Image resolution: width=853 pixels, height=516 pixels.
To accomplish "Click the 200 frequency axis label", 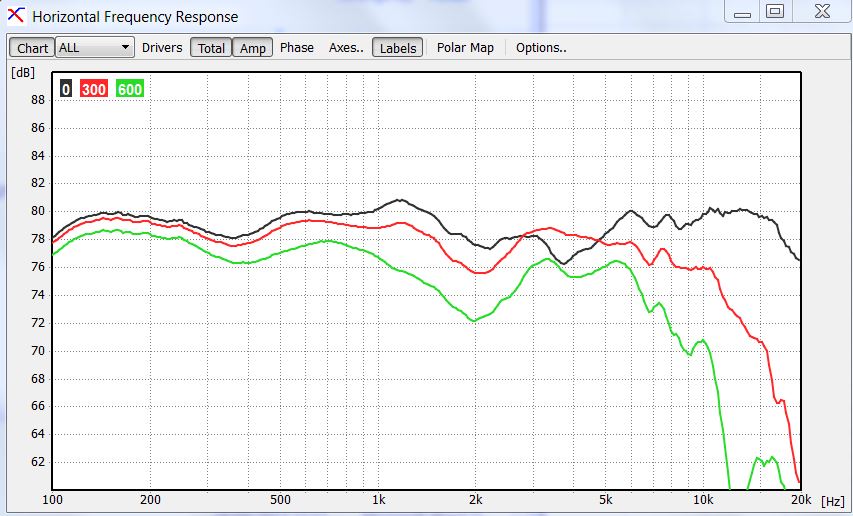I will (150, 500).
